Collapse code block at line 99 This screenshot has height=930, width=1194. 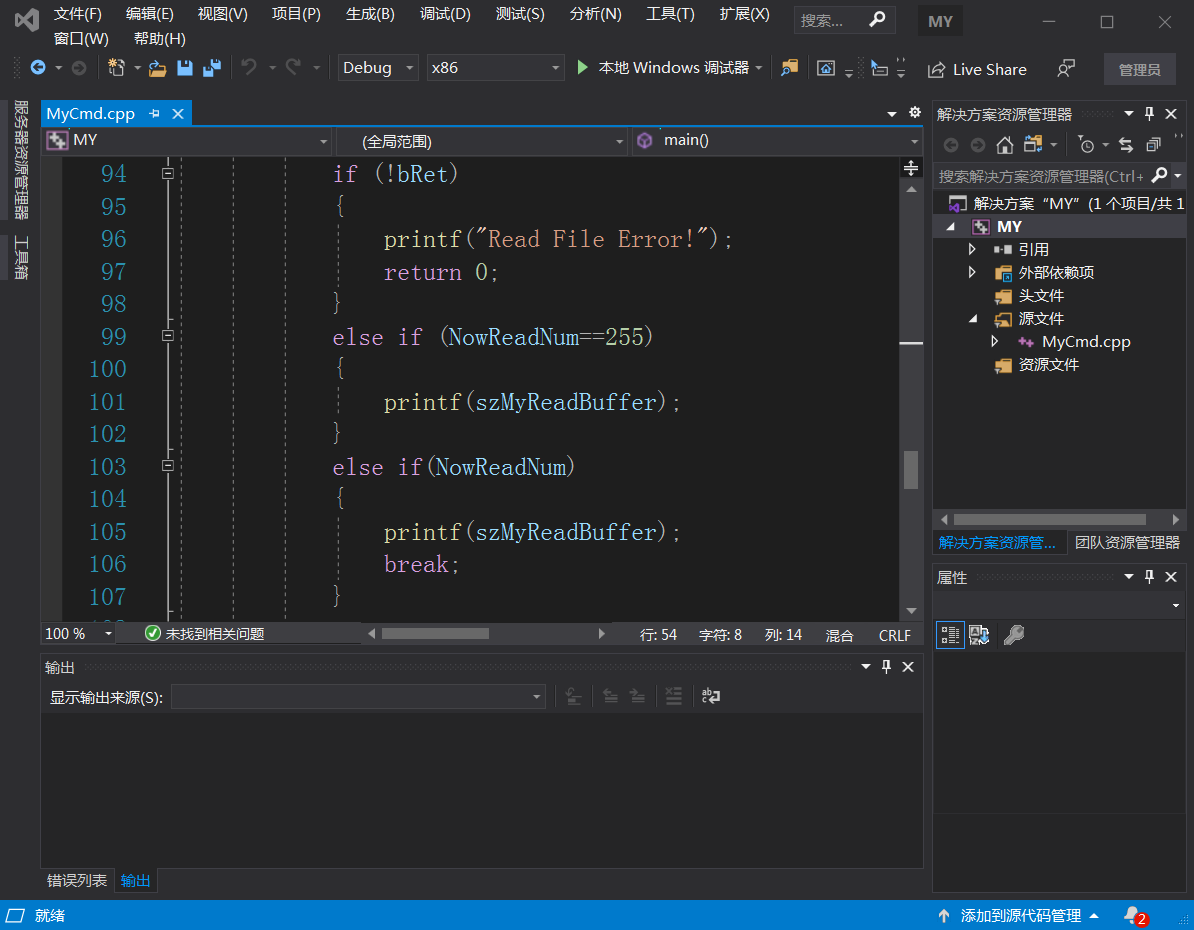tap(168, 336)
